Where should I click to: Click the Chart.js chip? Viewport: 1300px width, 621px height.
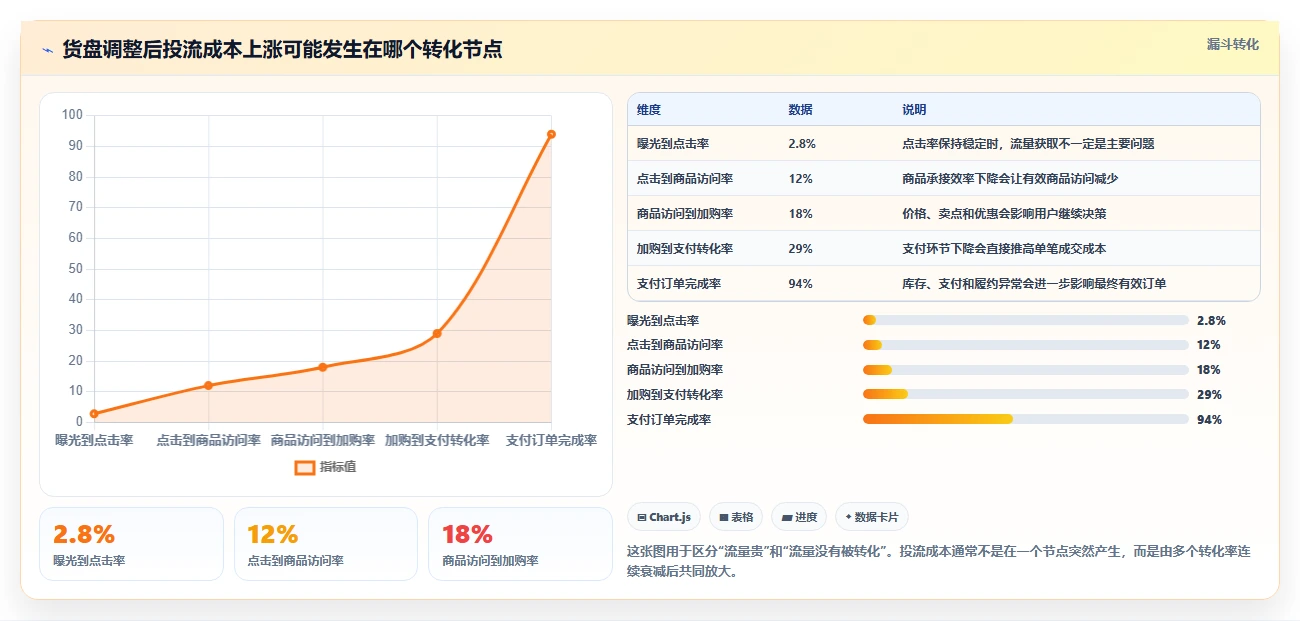click(x=664, y=517)
